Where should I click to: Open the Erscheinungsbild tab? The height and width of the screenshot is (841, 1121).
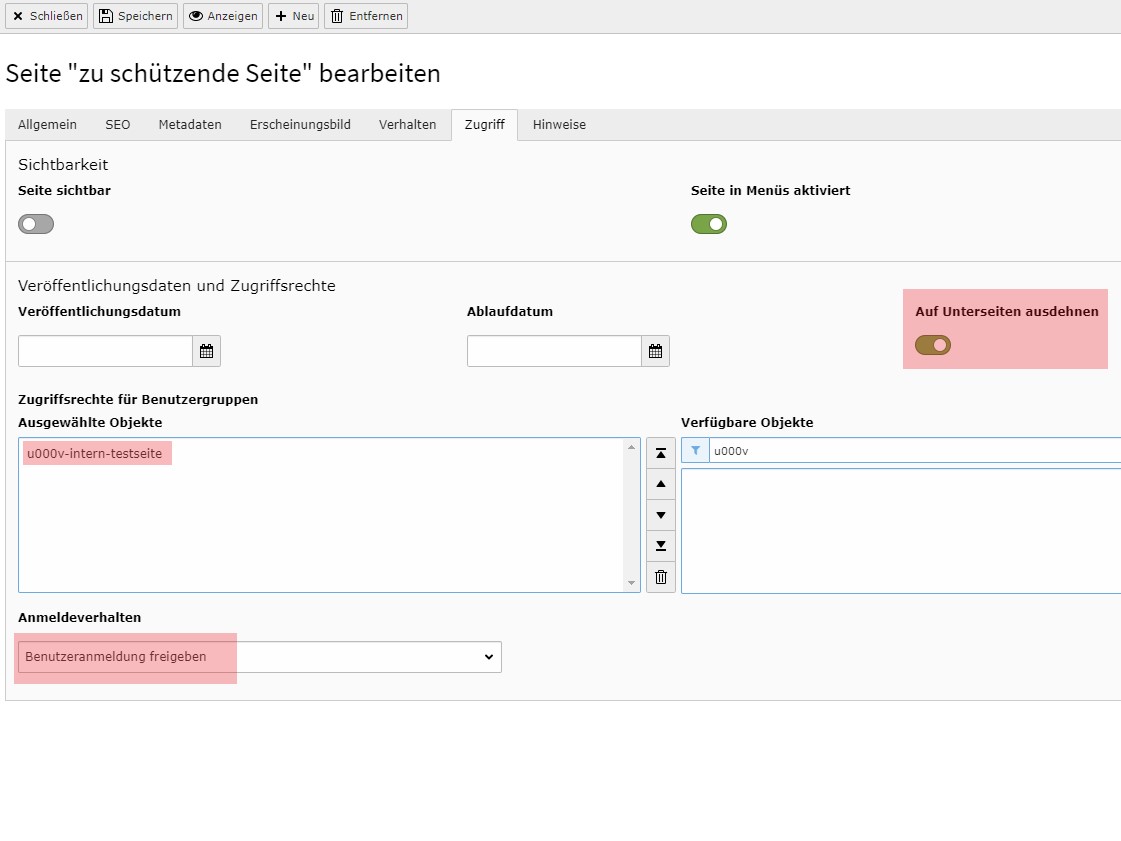pos(300,125)
